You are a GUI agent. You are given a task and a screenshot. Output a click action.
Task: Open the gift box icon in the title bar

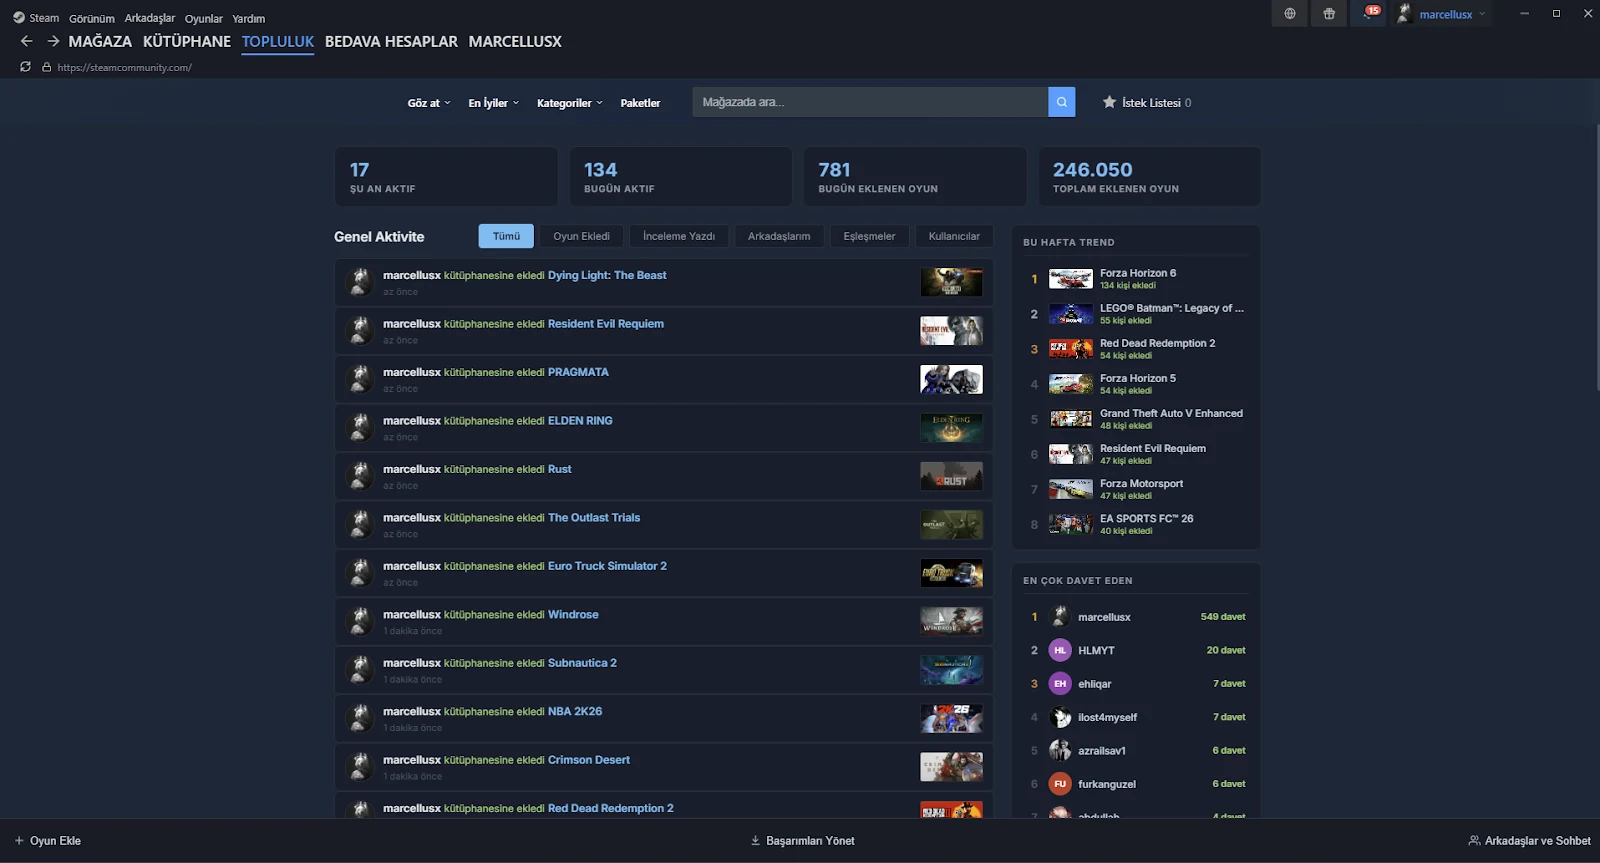[x=1329, y=14]
